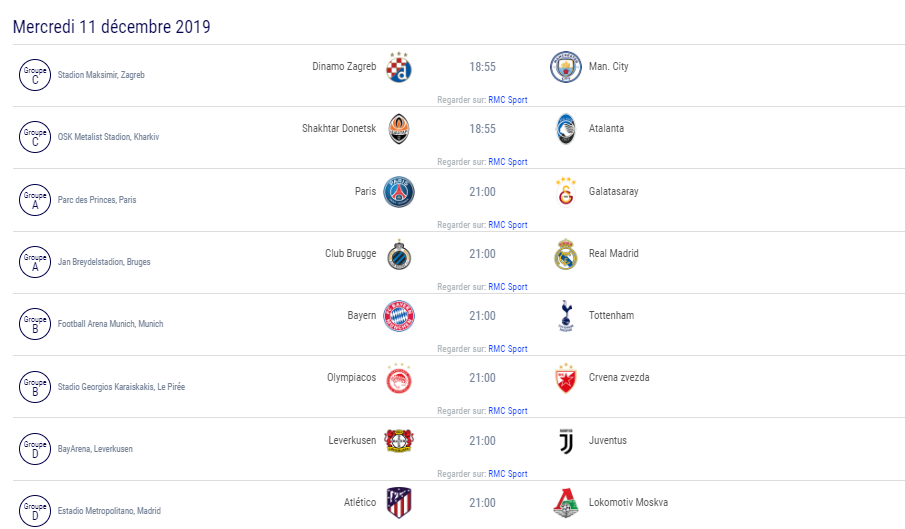Select the Atalanta club crest
Screen dimensions: 905x529
click(x=566, y=129)
